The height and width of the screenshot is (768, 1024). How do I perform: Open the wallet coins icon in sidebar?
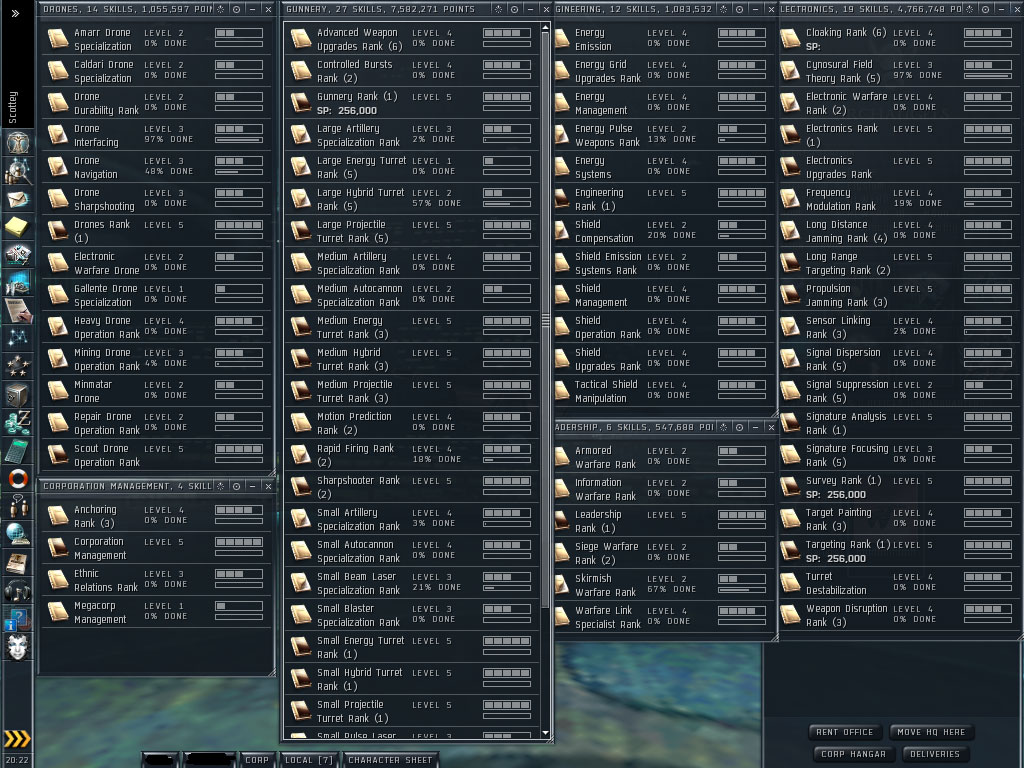(x=18, y=423)
